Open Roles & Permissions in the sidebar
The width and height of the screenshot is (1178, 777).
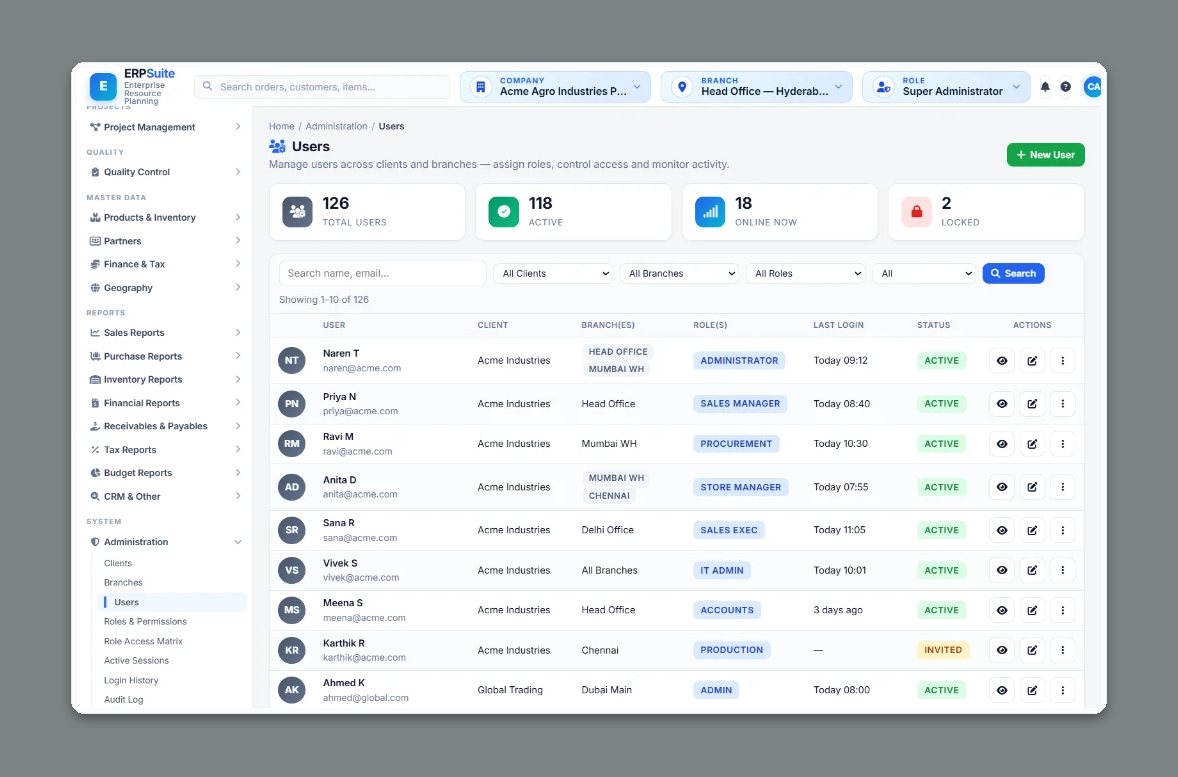[x=145, y=621]
